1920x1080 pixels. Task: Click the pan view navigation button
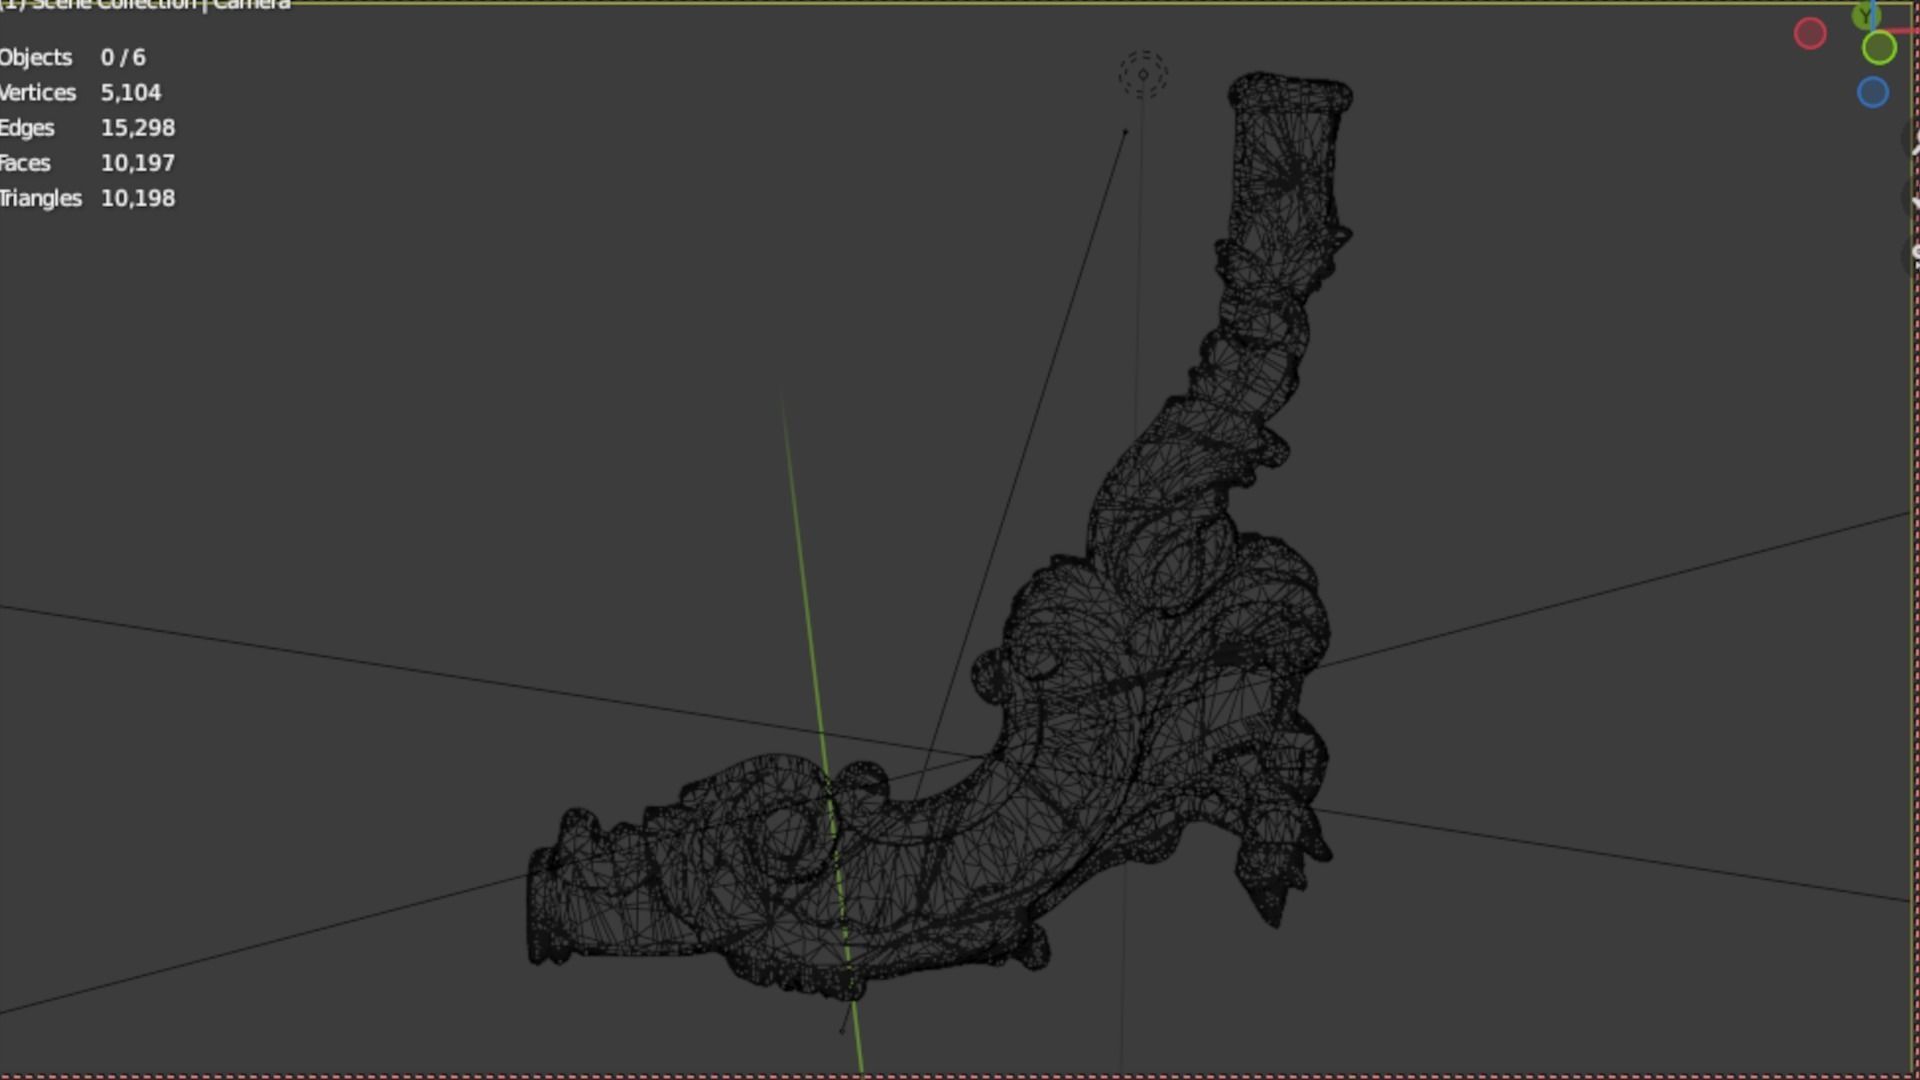pyautogui.click(x=1913, y=200)
